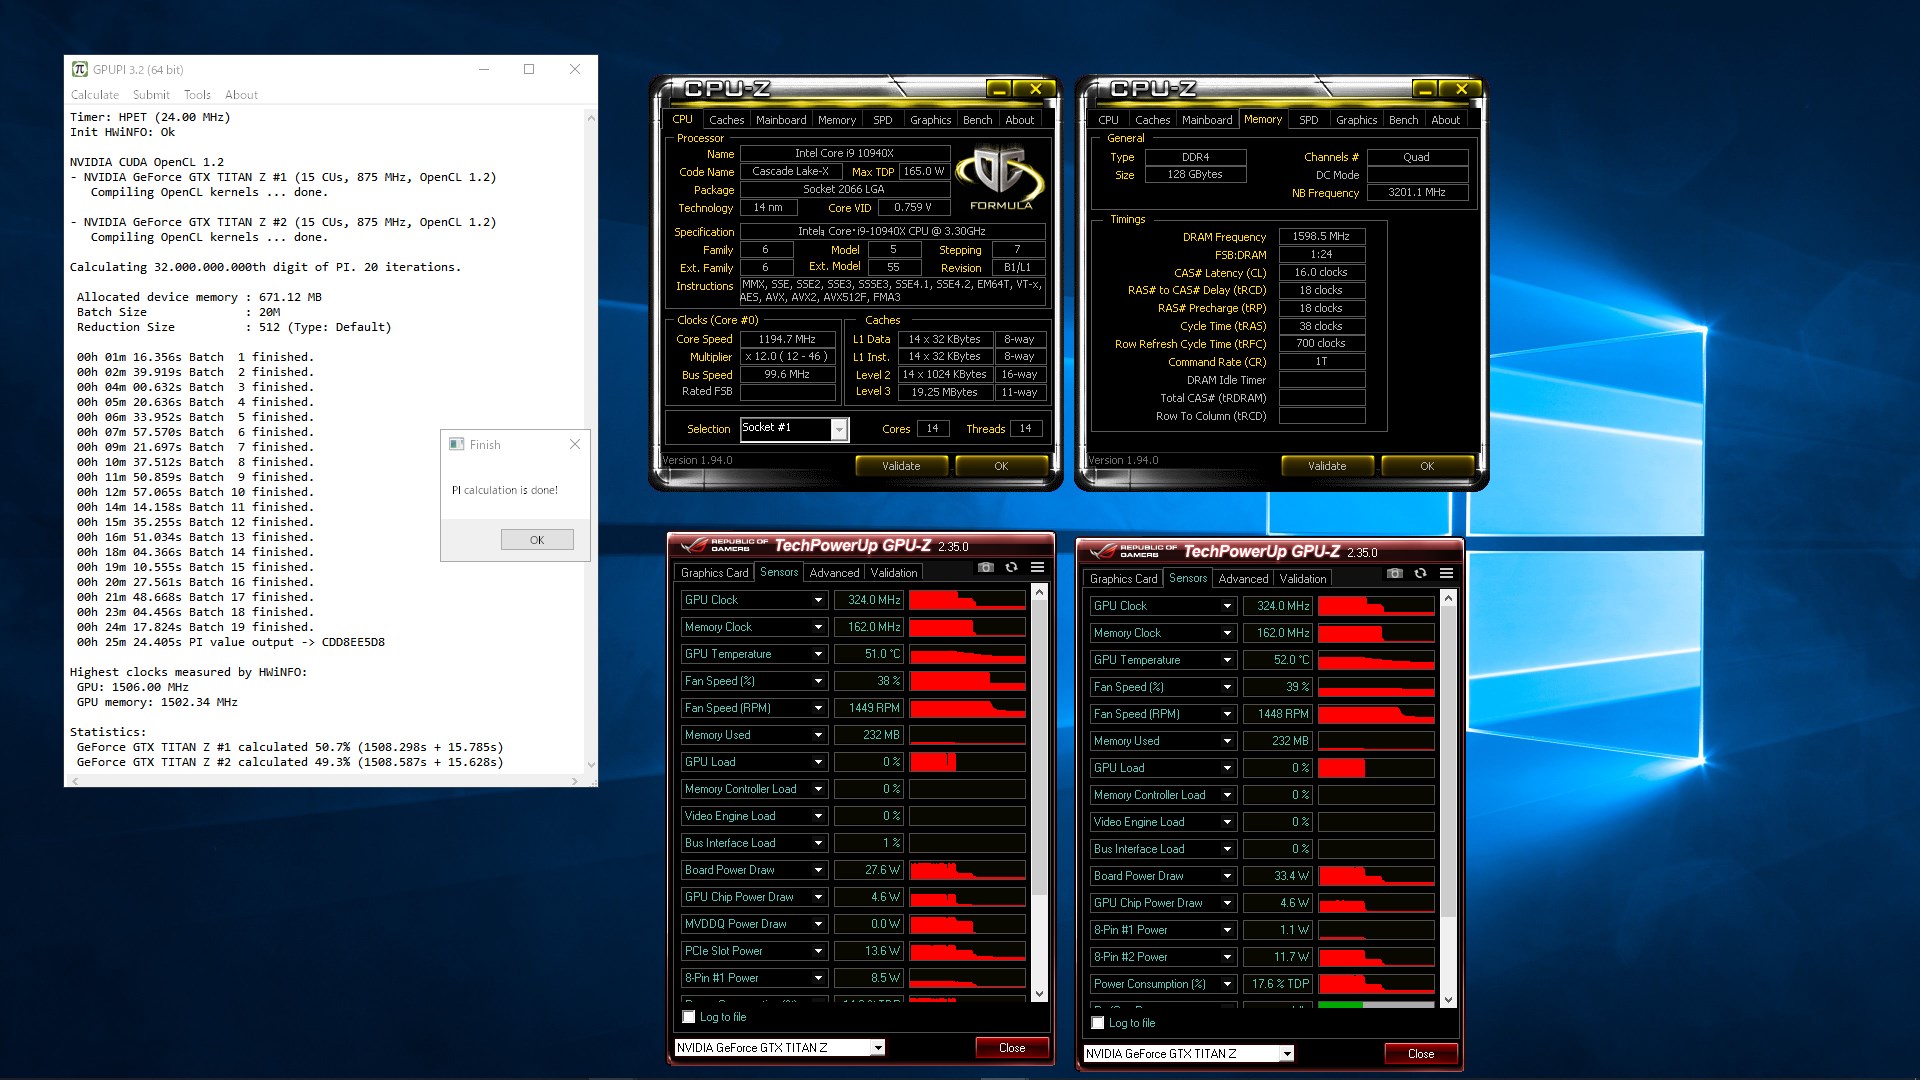
Task: Click GPU Load graph in left GPU-Z
Action: [x=967, y=762]
